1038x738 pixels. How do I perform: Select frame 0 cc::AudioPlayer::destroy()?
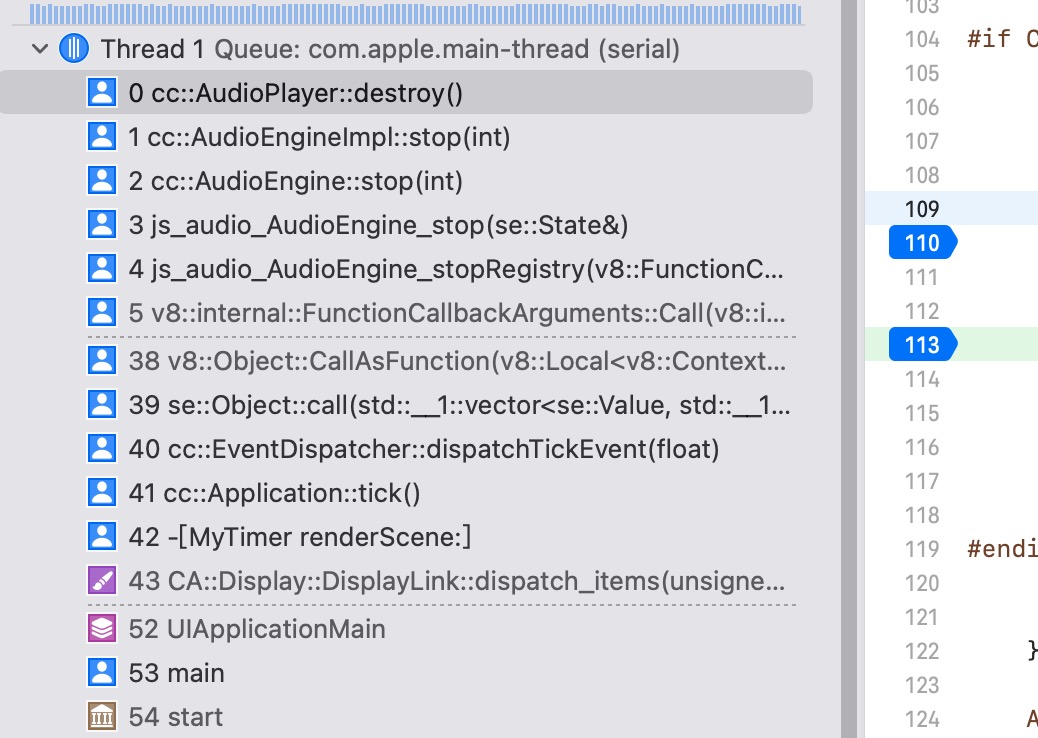coord(296,93)
